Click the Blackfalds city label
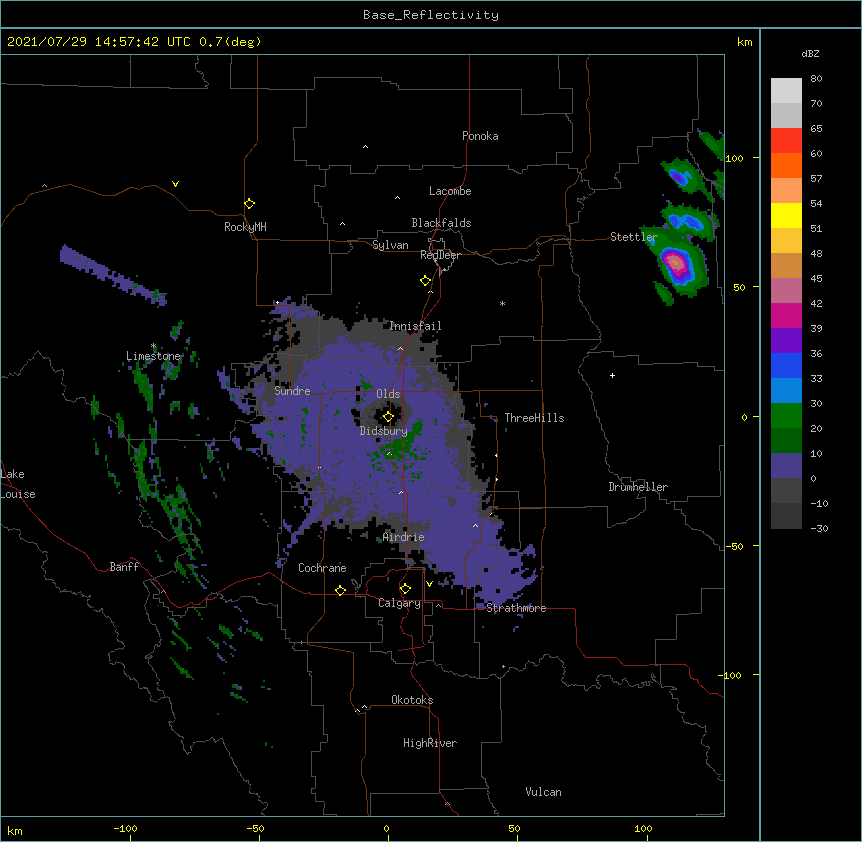This screenshot has width=862, height=842. tap(441, 223)
